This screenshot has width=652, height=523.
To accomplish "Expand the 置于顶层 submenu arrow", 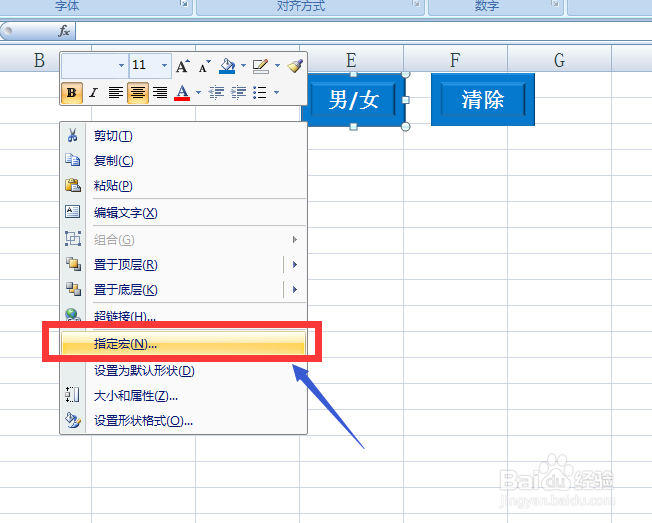I will click(x=295, y=264).
